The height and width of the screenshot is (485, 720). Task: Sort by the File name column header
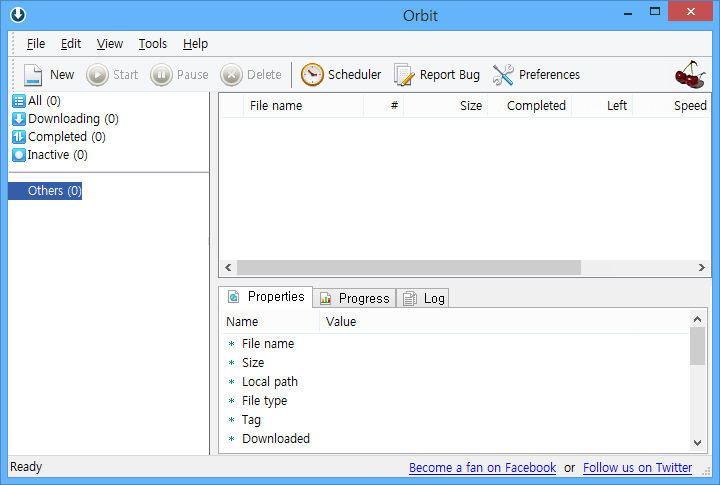pos(303,106)
